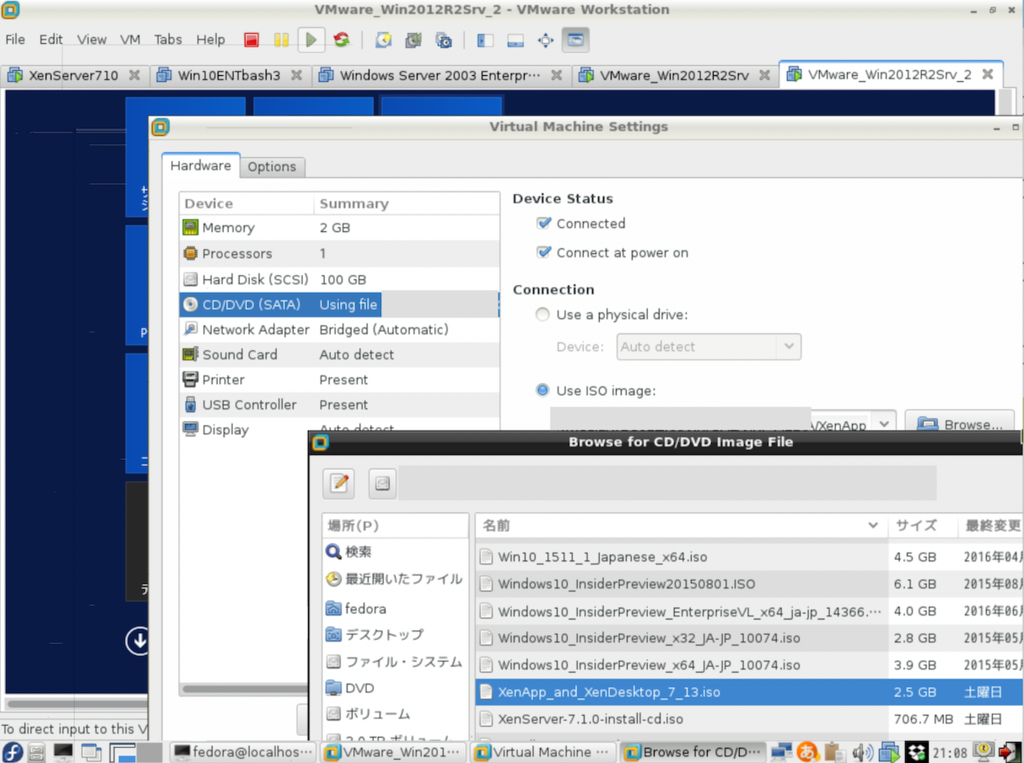1024x763 pixels.
Task: Click the Restart guest toolbar icon
Action: [341, 40]
